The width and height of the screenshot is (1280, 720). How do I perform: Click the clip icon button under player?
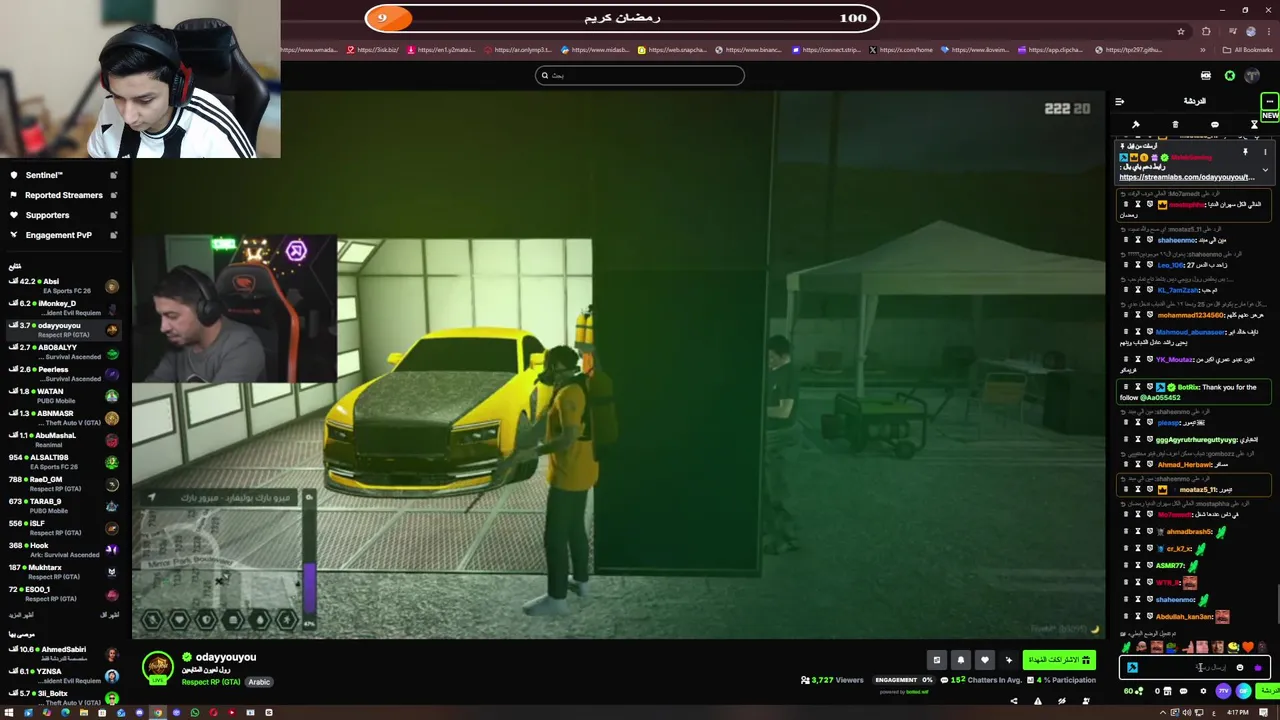pos(936,660)
